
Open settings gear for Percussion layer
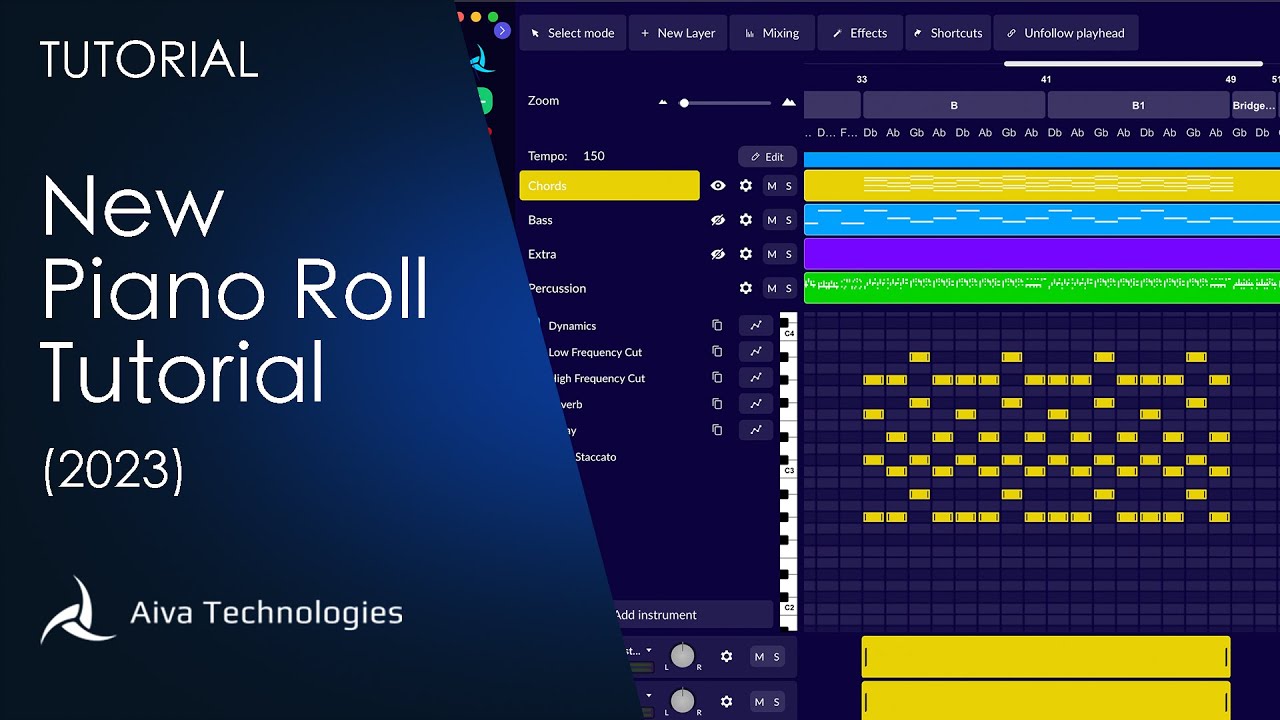pyautogui.click(x=745, y=288)
